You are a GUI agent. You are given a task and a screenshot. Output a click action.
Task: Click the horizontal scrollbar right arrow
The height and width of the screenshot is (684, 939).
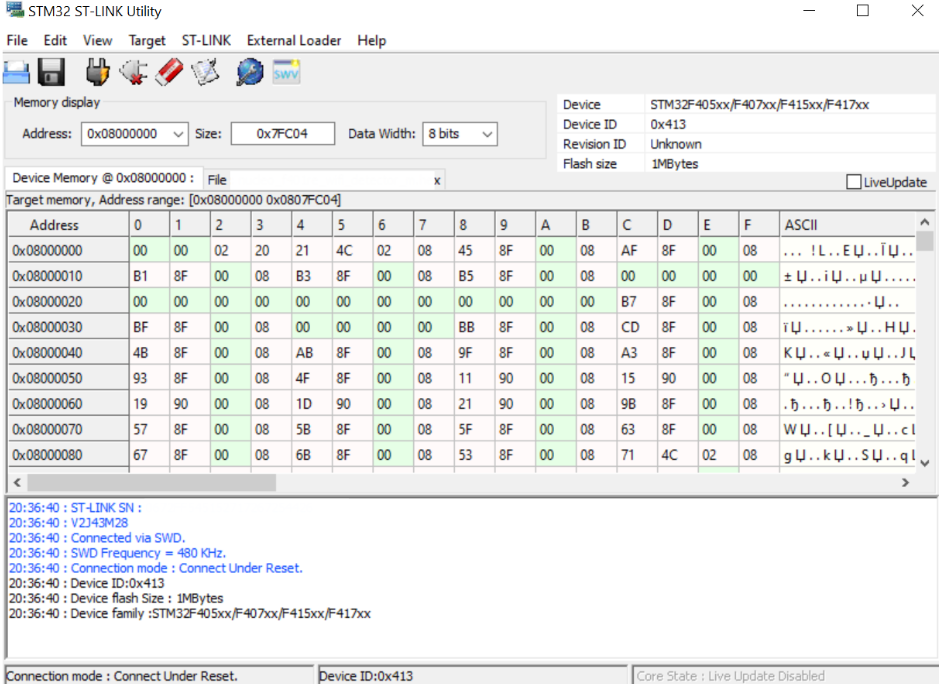coord(905,483)
